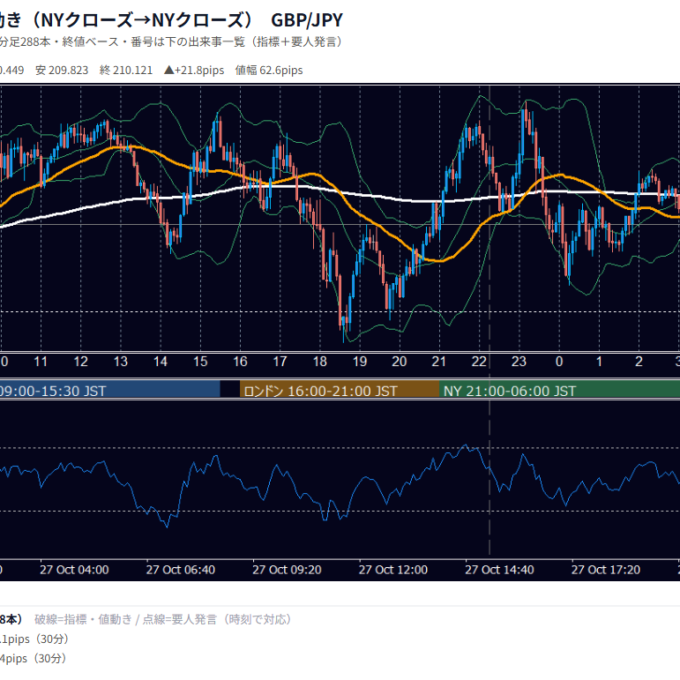680x680 pixels.
Task: Click hour label 14 on time axis
Action: 160,361
